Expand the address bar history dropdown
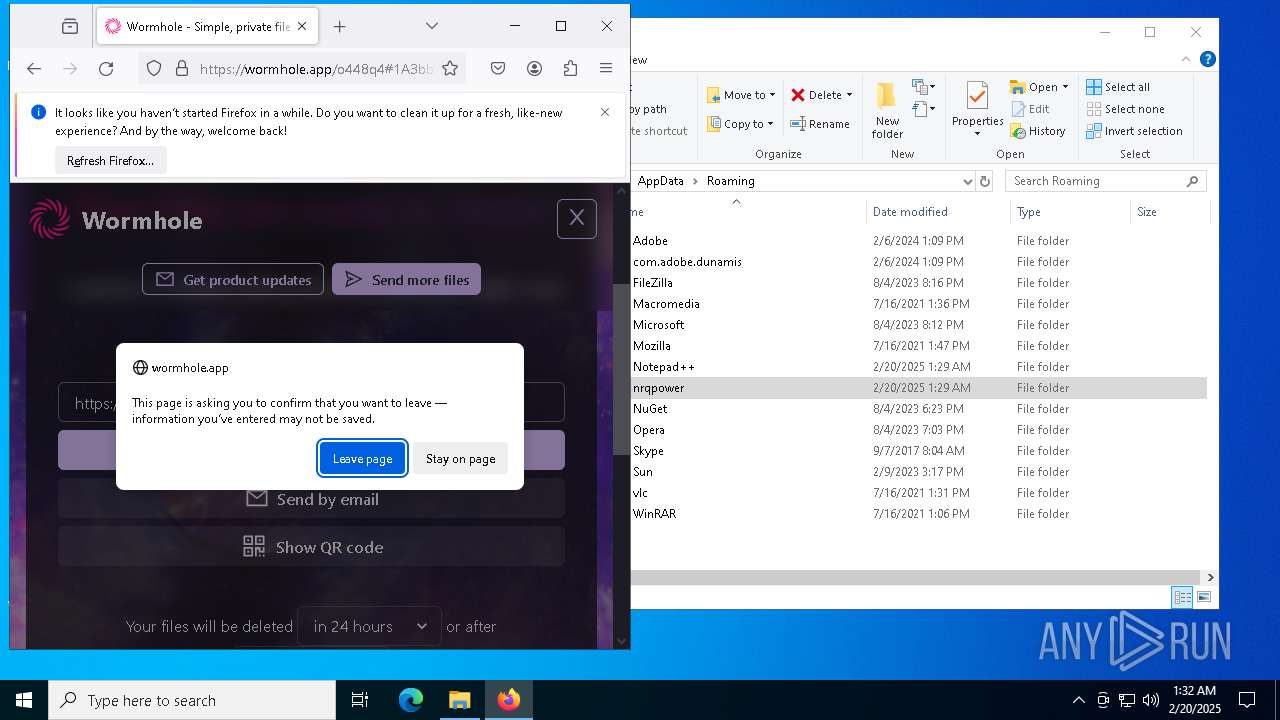Screen dimensions: 1280x720 (967, 181)
